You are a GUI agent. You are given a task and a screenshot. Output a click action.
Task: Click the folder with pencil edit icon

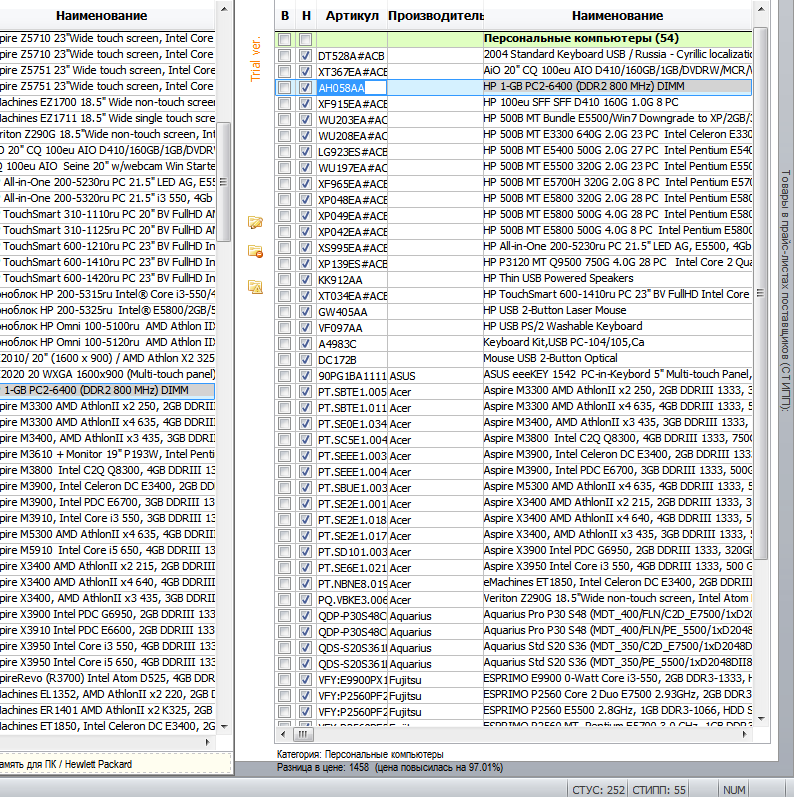click(255, 222)
